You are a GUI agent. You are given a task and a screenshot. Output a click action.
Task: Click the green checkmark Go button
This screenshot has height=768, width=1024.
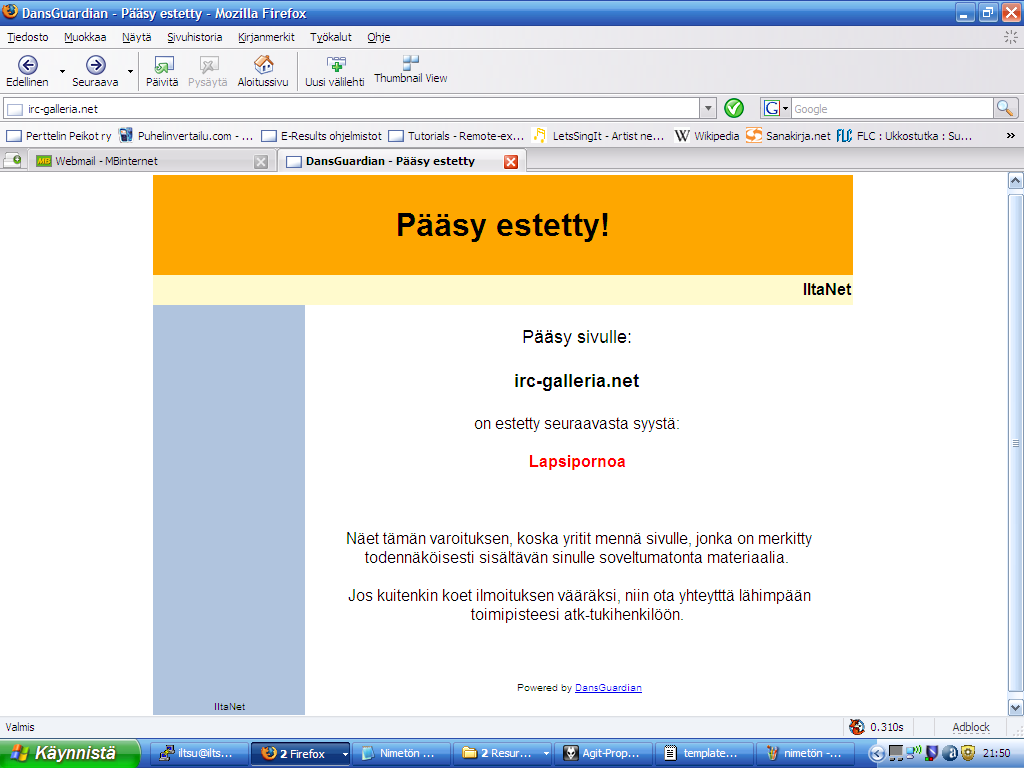(734, 108)
